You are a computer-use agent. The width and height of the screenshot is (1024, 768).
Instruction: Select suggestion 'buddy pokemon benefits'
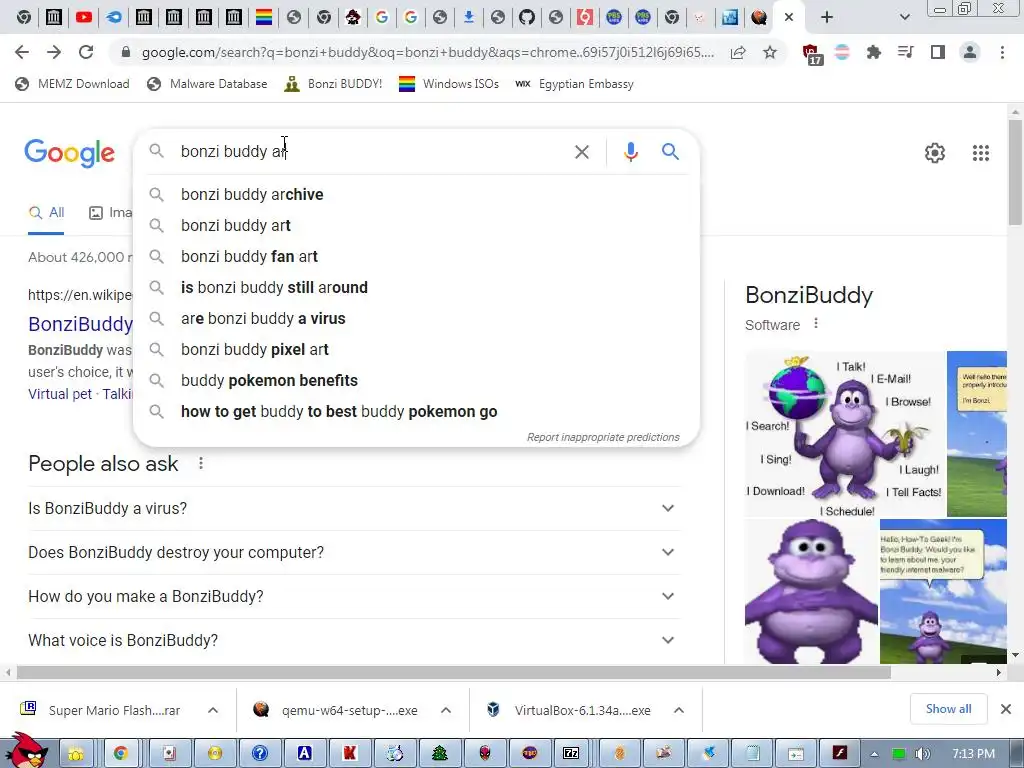pos(416,381)
